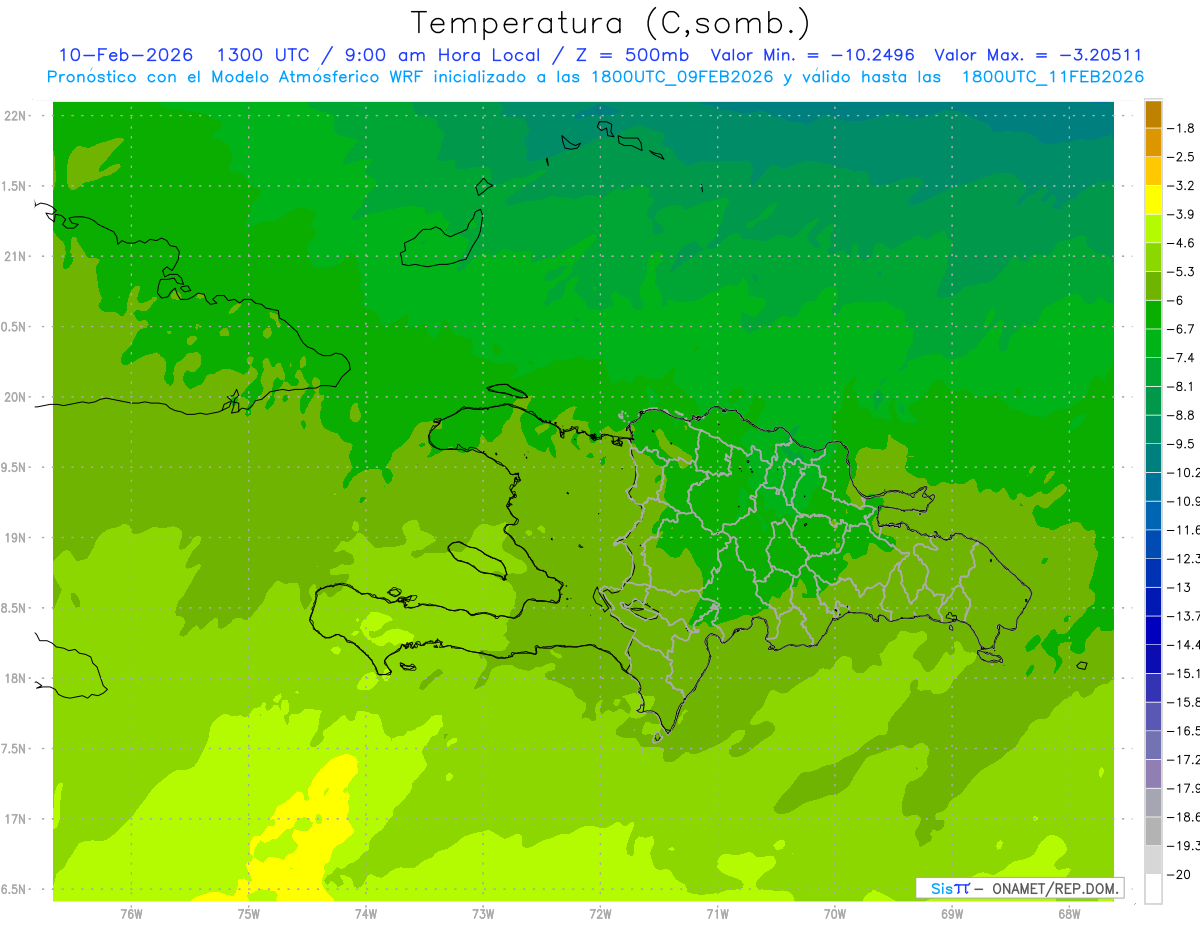Click the '-14.4' color bar label

(x=1184, y=644)
